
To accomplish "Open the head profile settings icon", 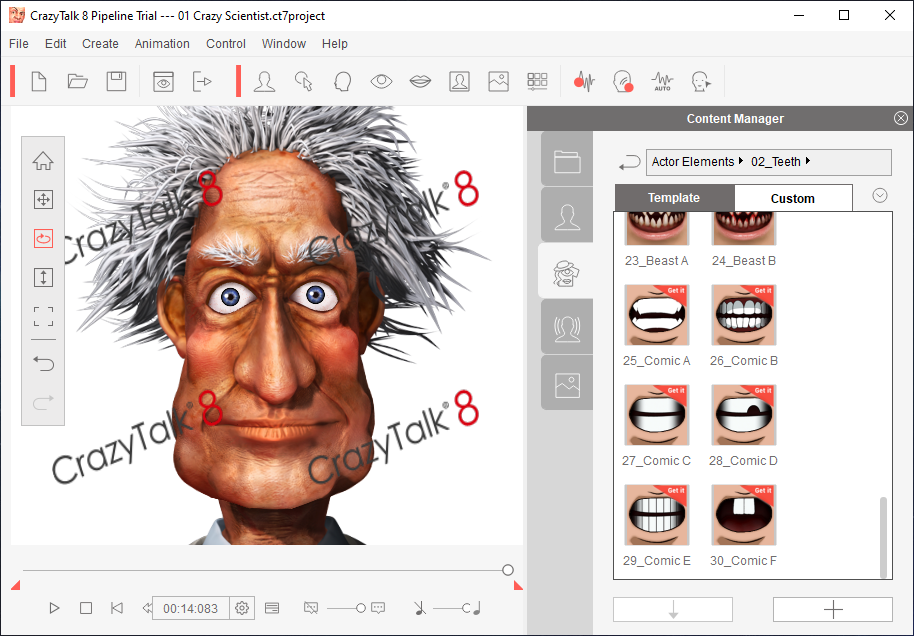I will click(342, 81).
